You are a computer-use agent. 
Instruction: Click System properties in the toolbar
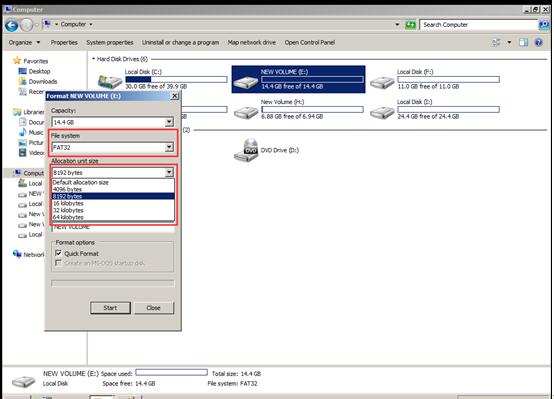(110, 43)
